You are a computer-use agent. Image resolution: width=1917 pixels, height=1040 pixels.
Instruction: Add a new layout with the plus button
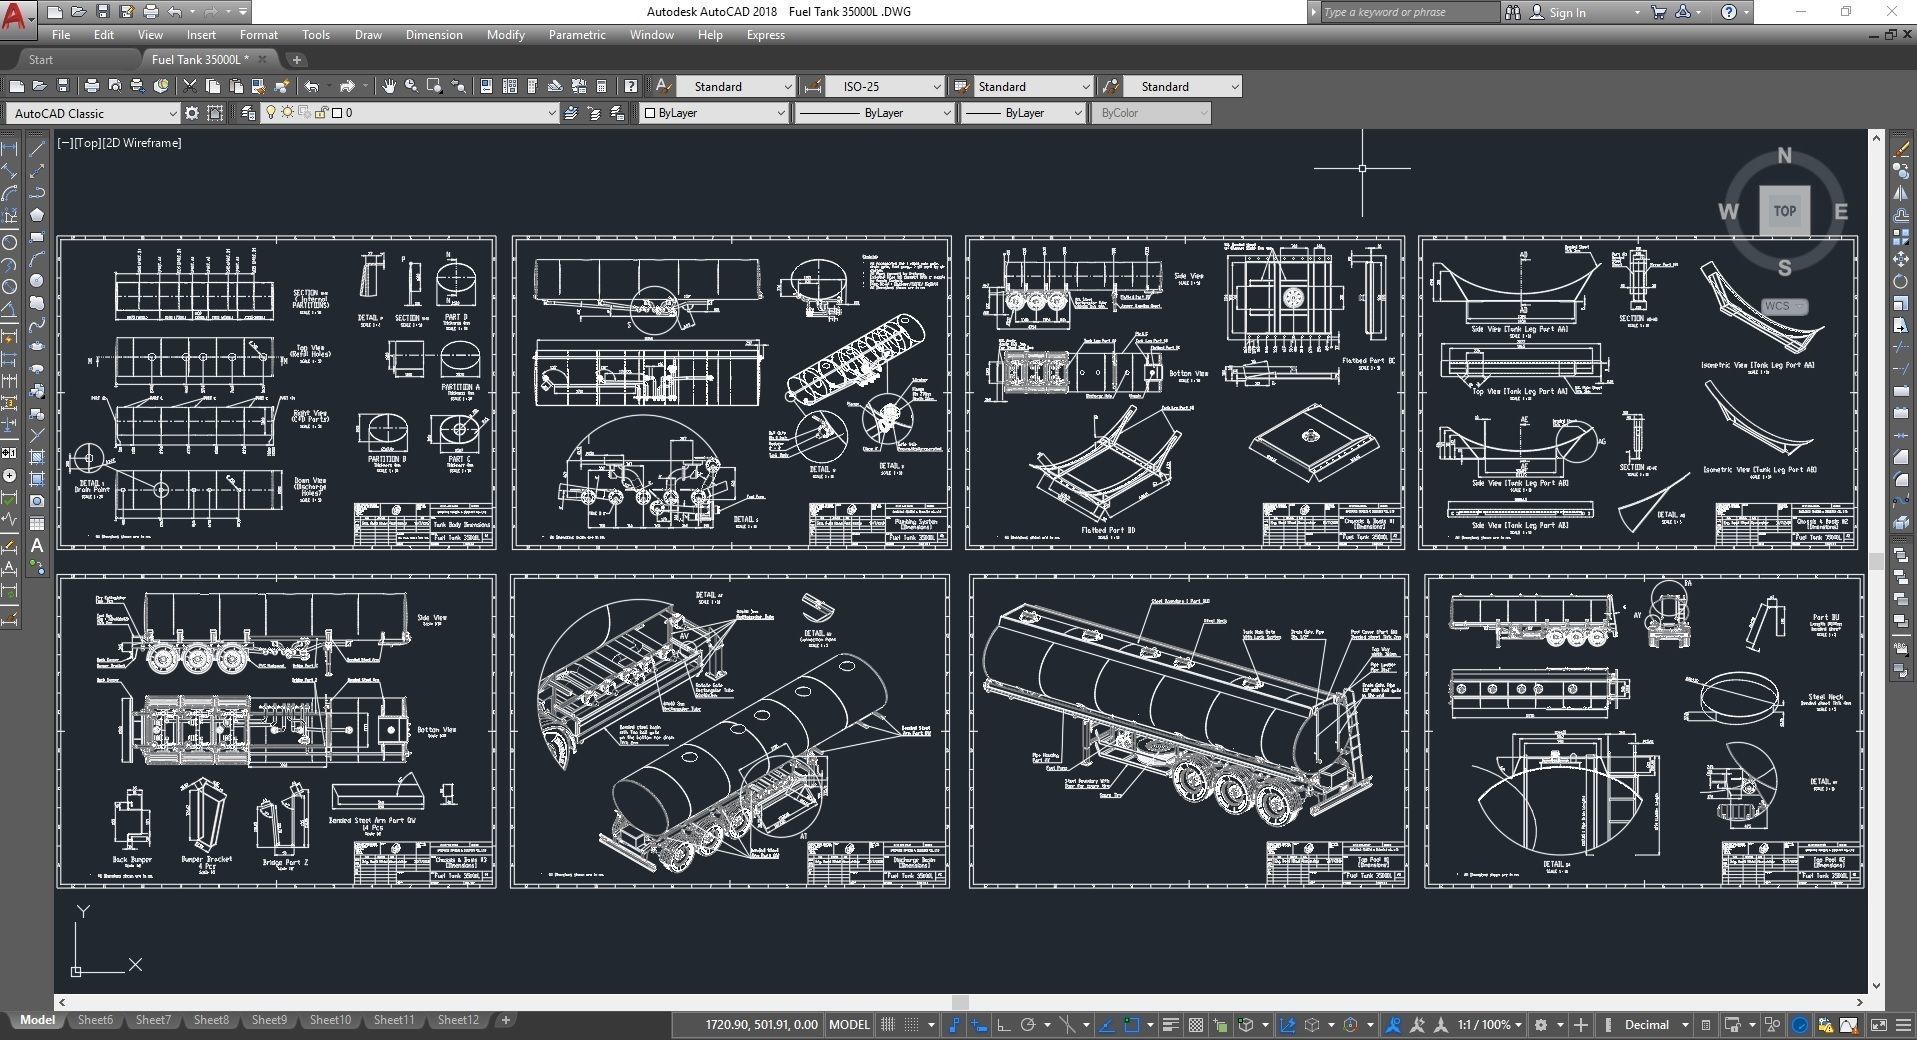tap(505, 1020)
